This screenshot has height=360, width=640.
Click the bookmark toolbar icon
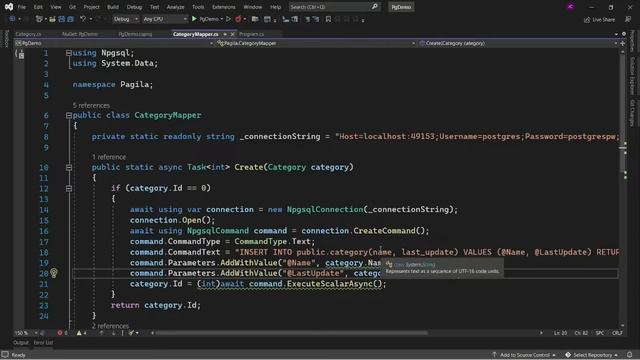[328, 19]
